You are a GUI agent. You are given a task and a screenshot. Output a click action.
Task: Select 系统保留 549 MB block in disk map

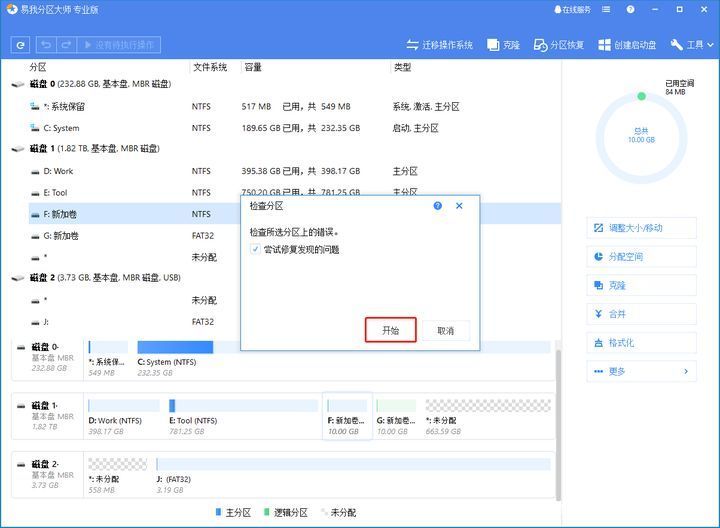pos(107,359)
